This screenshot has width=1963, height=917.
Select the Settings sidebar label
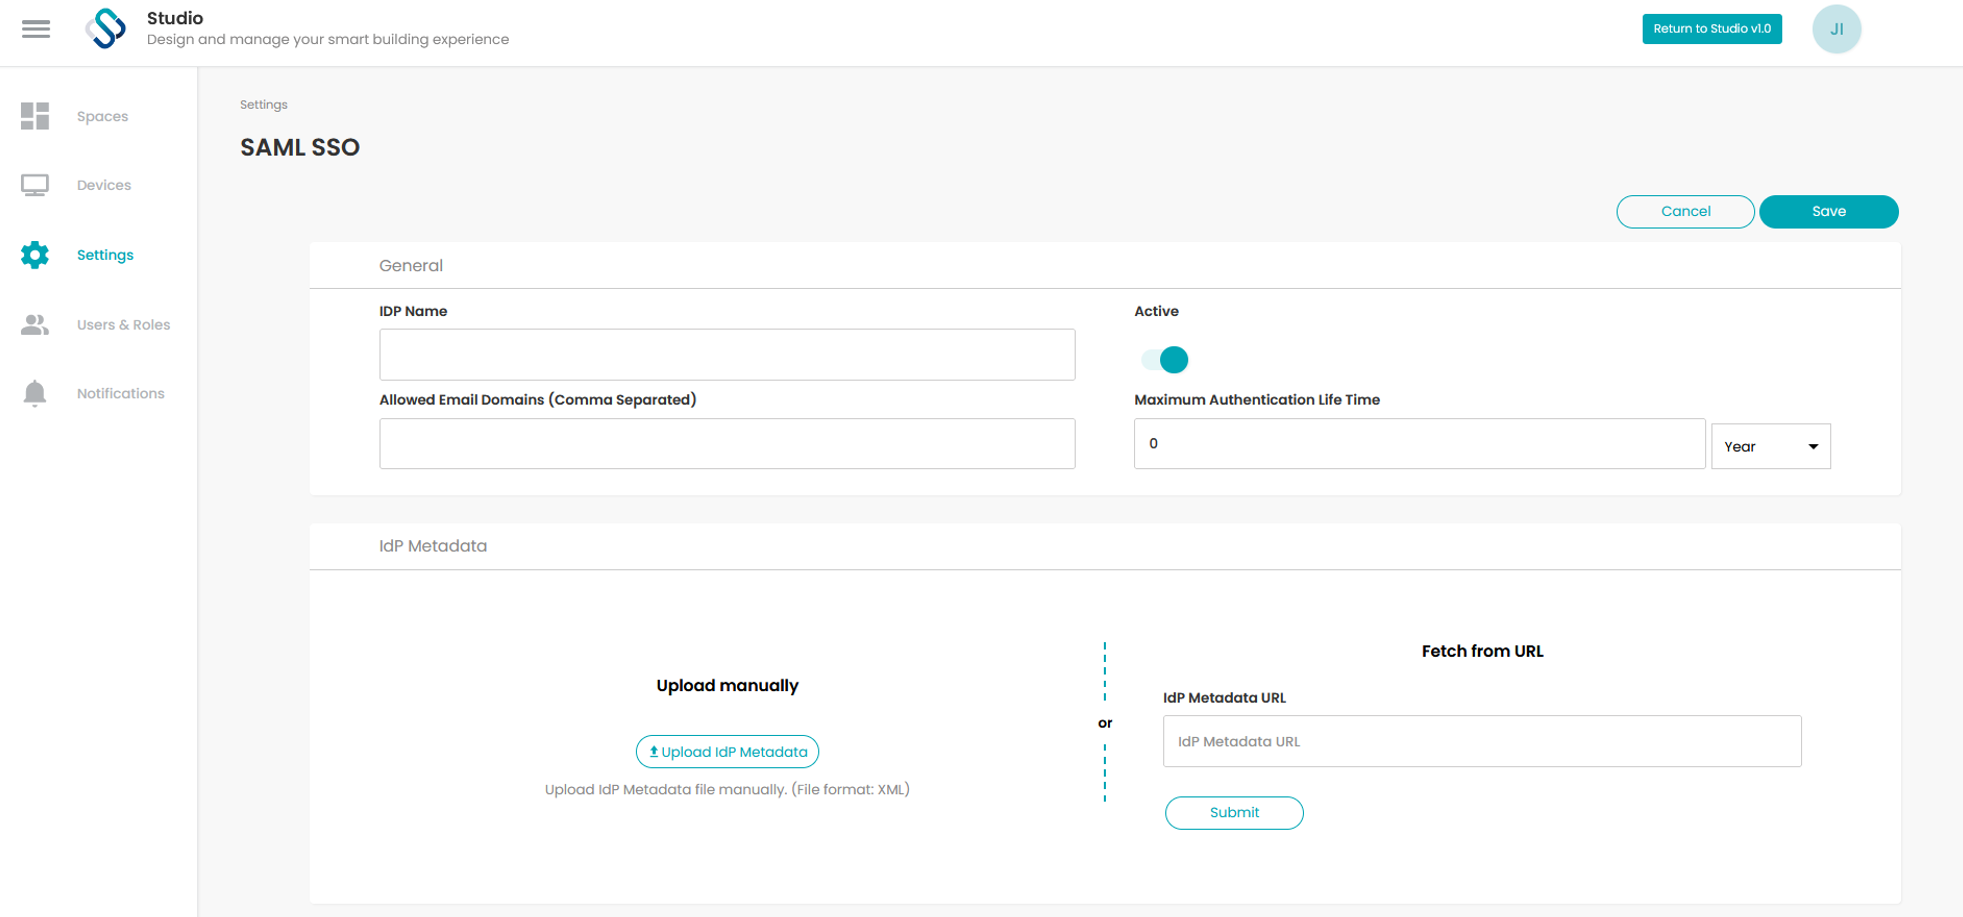pos(105,255)
